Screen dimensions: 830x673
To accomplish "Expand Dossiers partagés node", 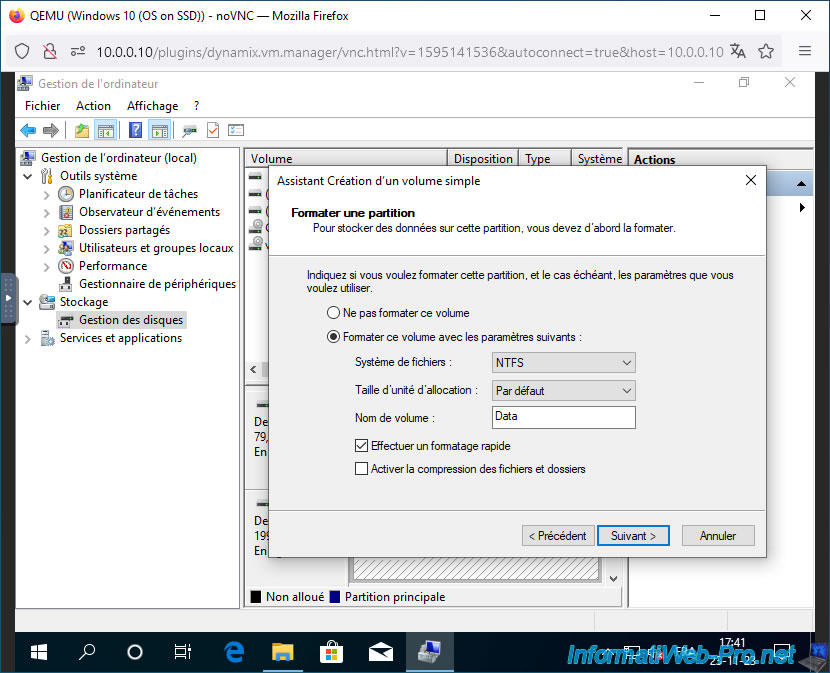I will tap(47, 231).
